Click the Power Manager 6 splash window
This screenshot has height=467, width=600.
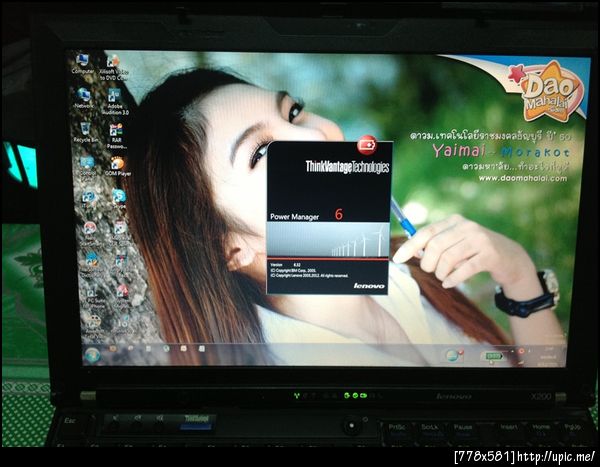pos(328,217)
